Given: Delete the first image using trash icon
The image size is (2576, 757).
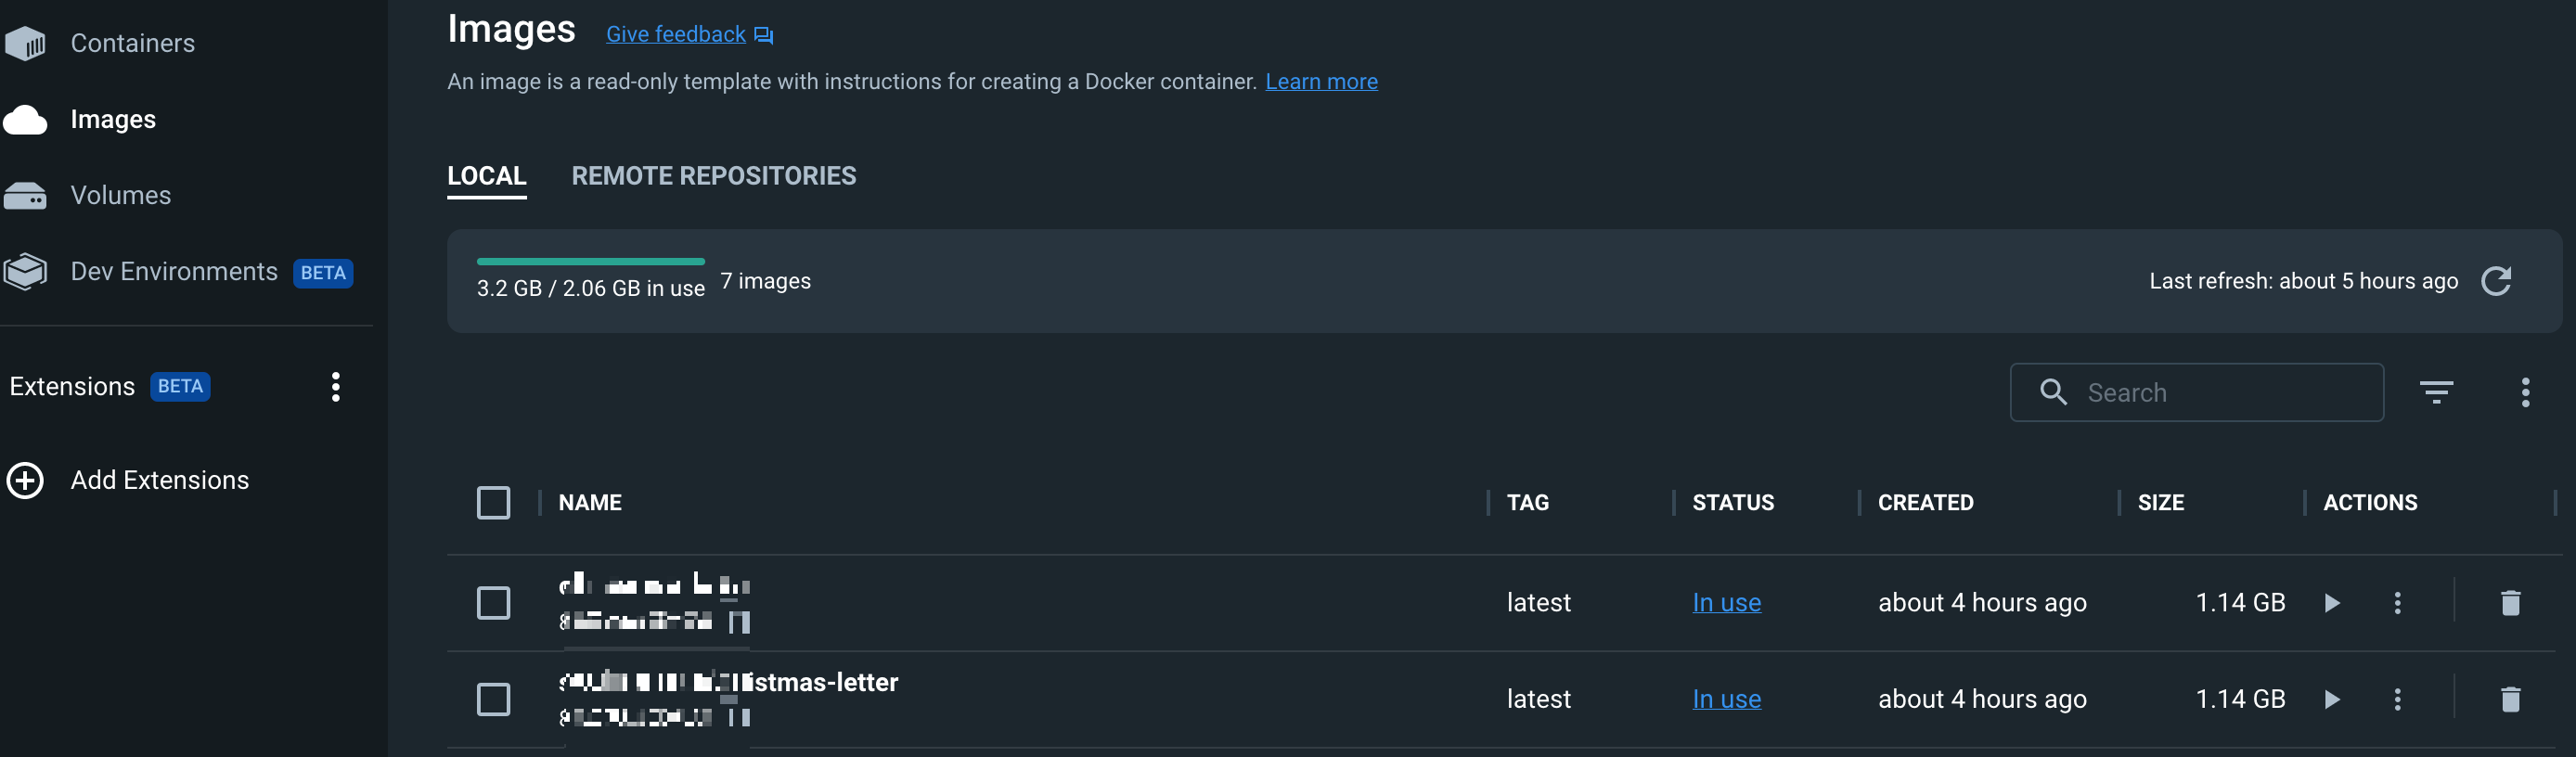Looking at the screenshot, I should point(2509,602).
